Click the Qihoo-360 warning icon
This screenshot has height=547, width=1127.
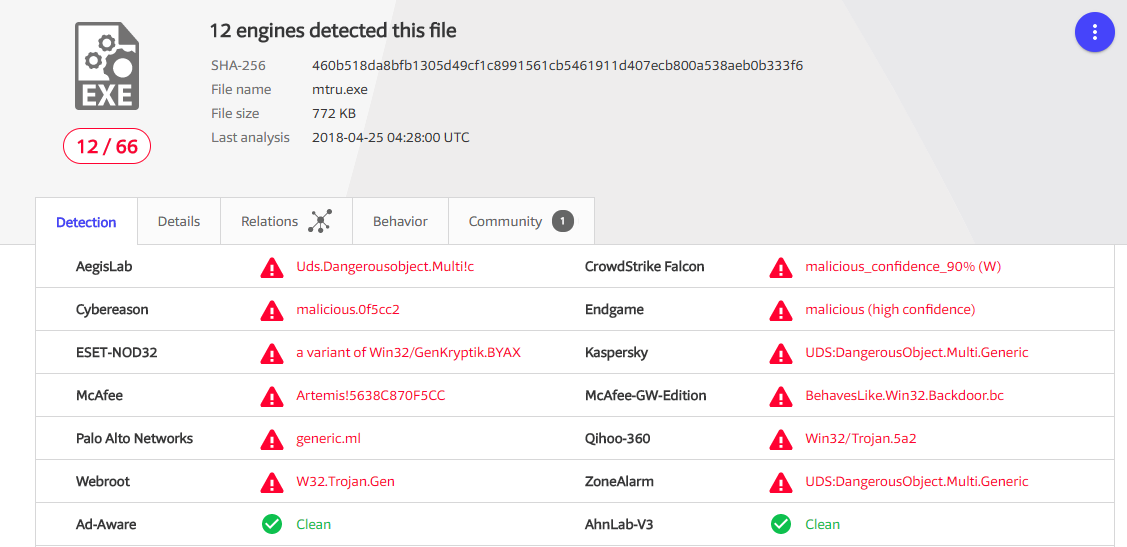781,439
